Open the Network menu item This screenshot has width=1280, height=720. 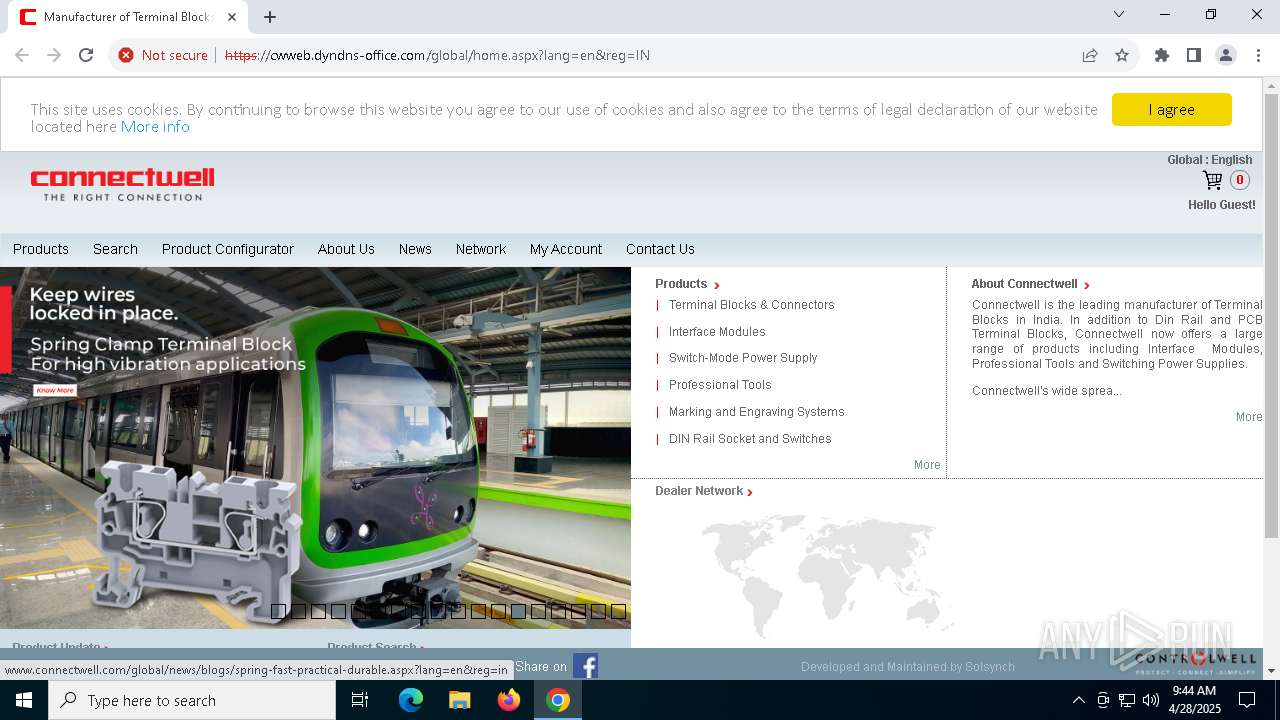point(481,249)
